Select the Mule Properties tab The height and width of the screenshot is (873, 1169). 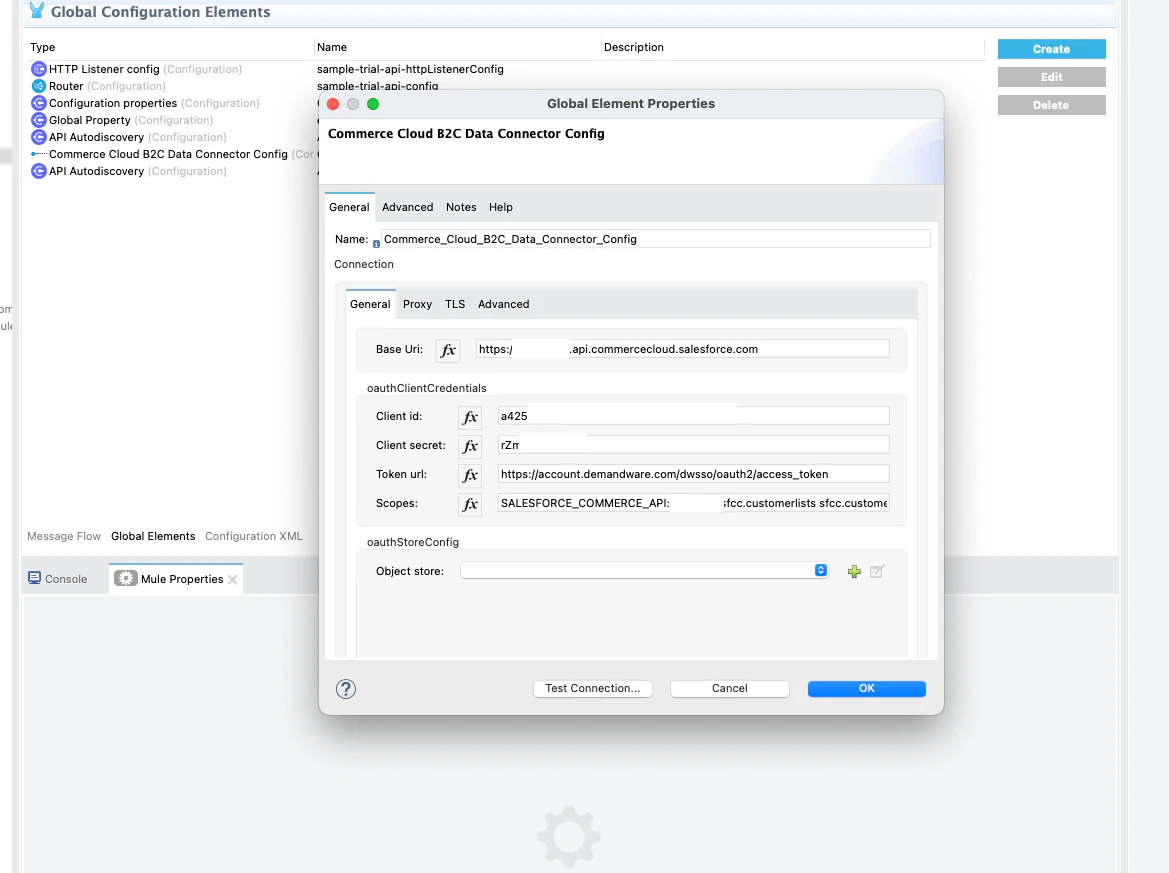176,579
